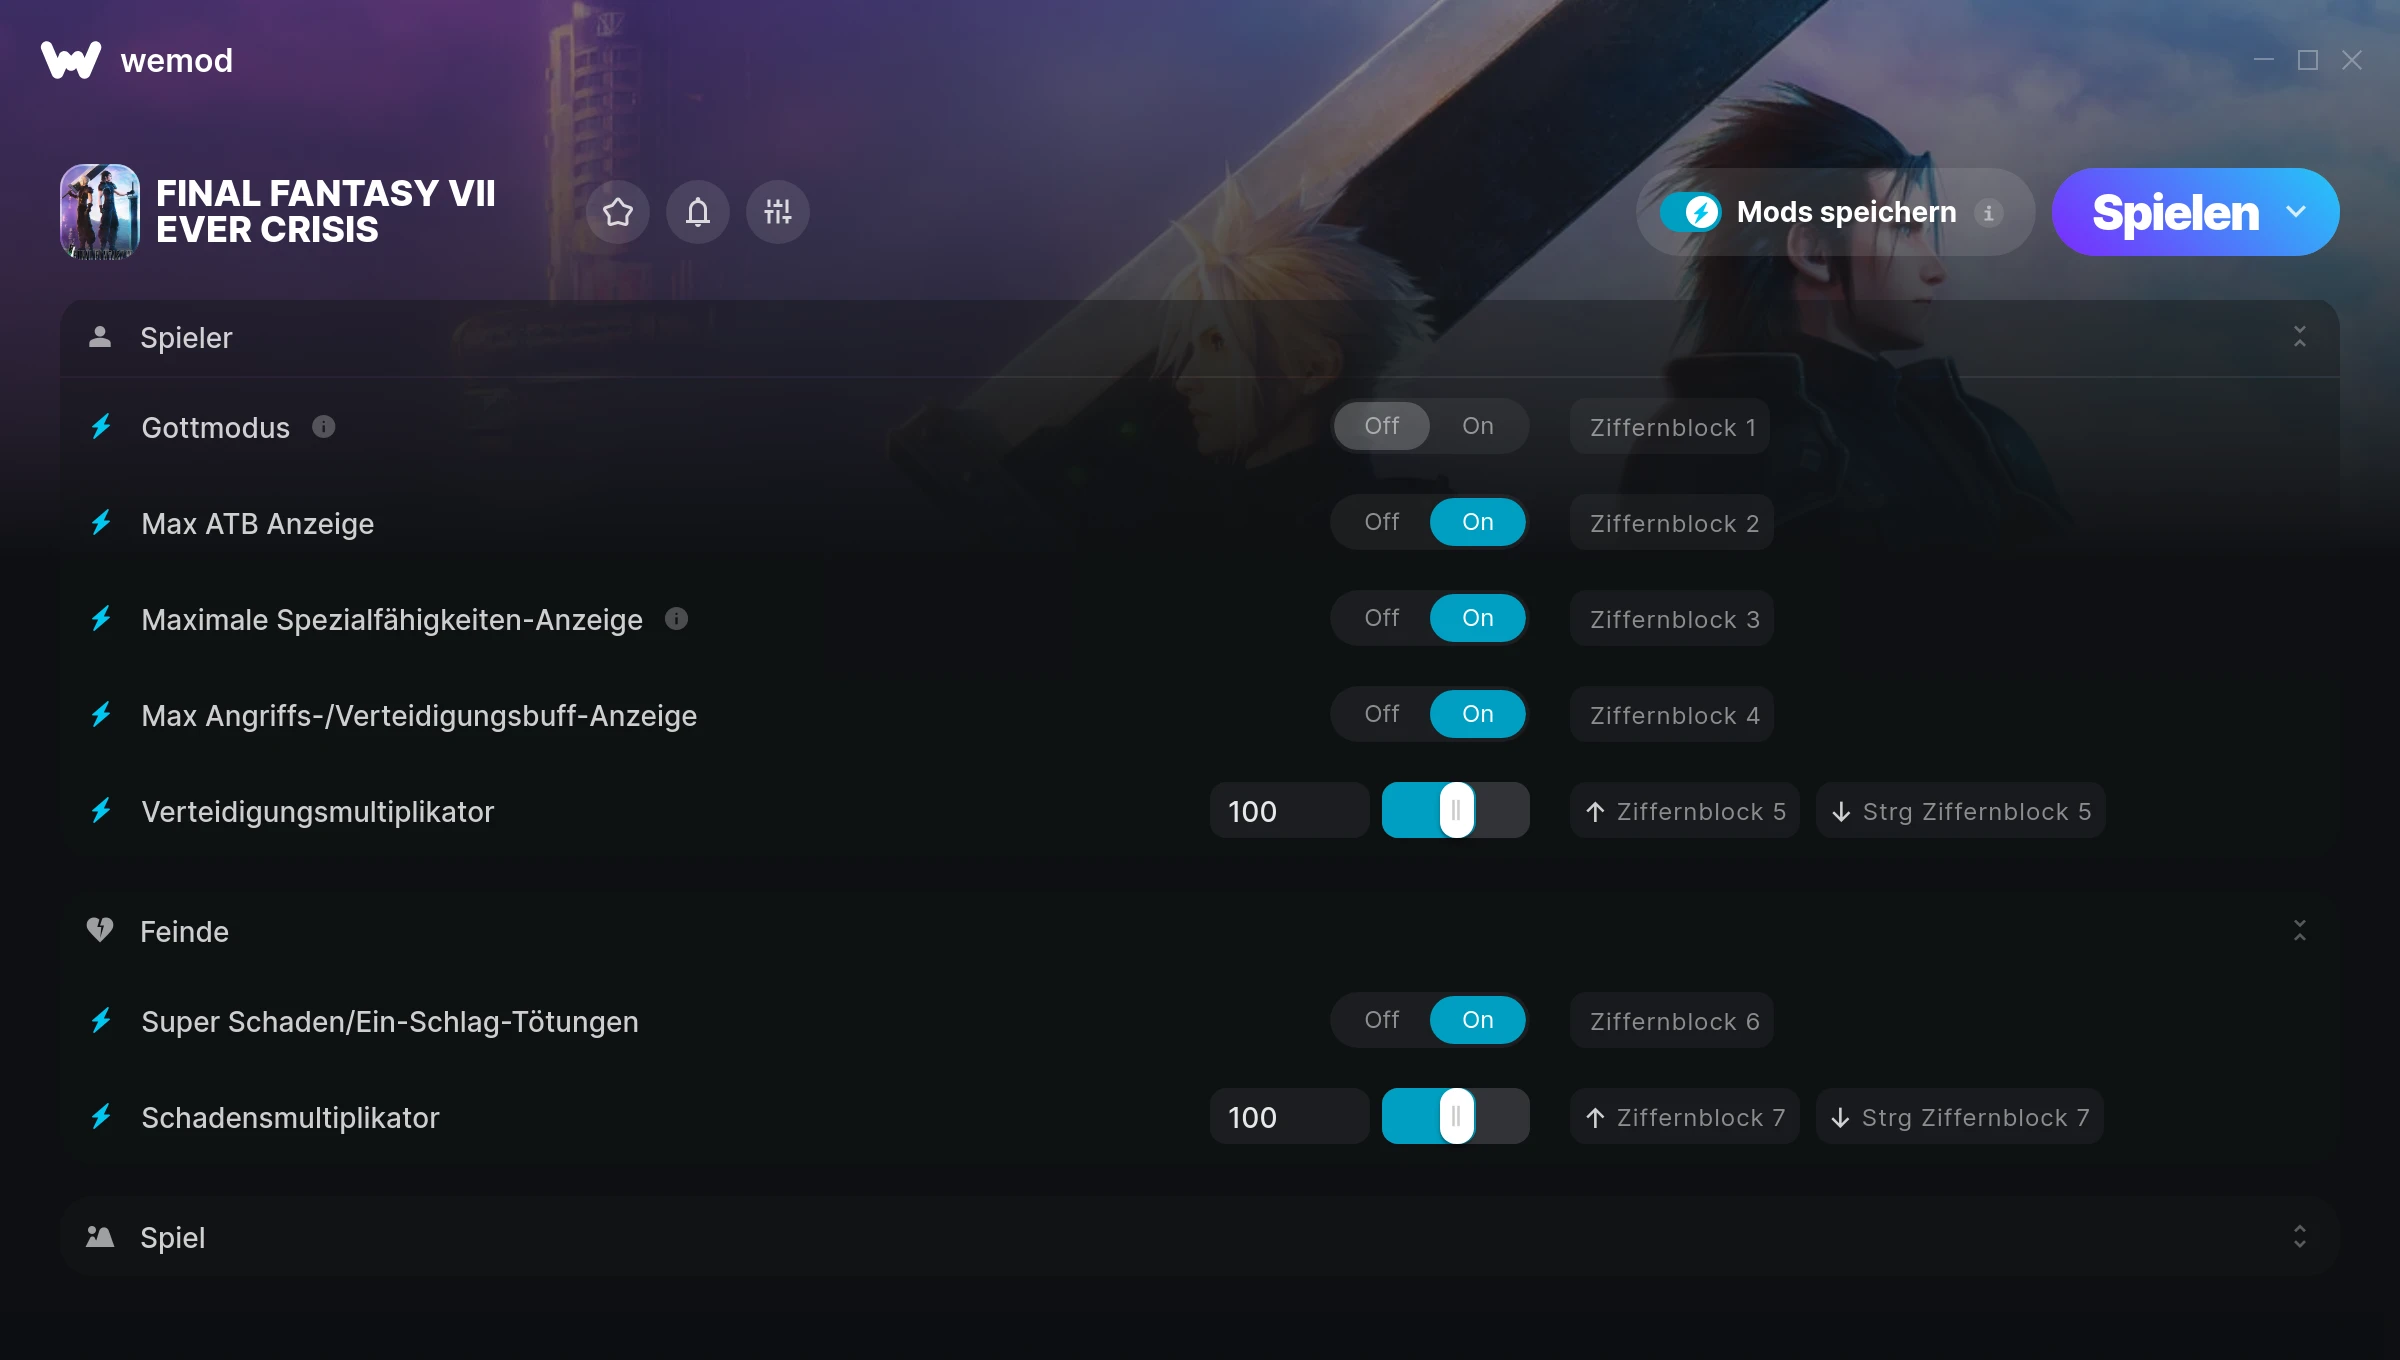2400x1360 pixels.
Task: Open notifications via the bell icon
Action: pos(698,212)
